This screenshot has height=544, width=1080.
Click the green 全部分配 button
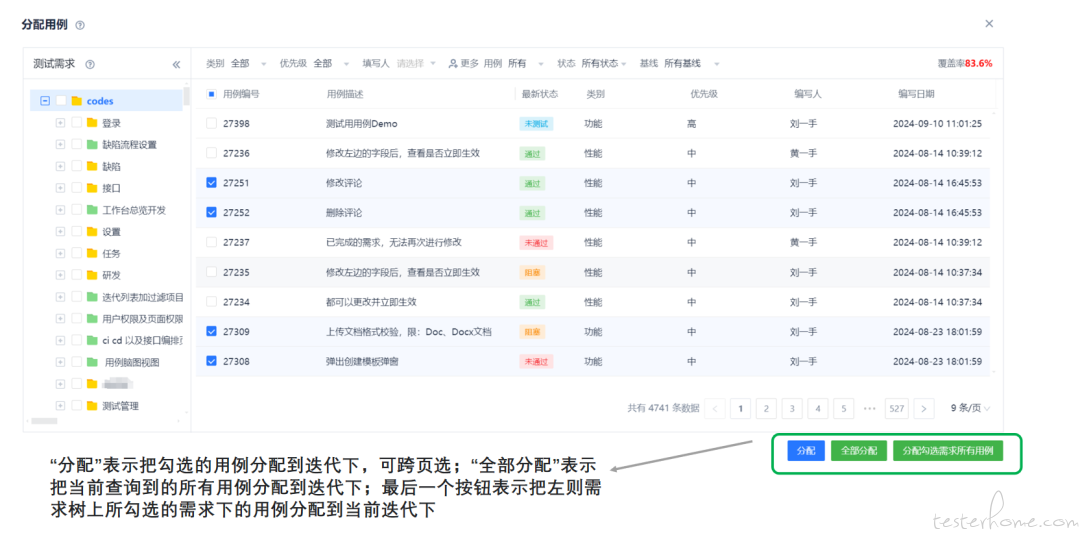(858, 451)
